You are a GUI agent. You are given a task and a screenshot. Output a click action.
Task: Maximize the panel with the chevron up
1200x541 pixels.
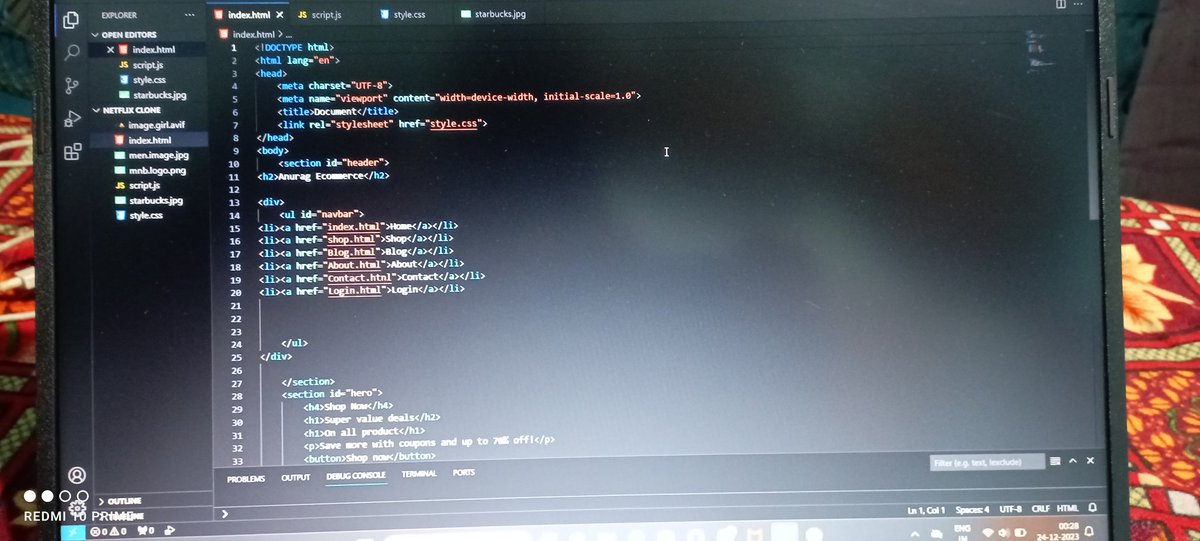(x=1073, y=461)
